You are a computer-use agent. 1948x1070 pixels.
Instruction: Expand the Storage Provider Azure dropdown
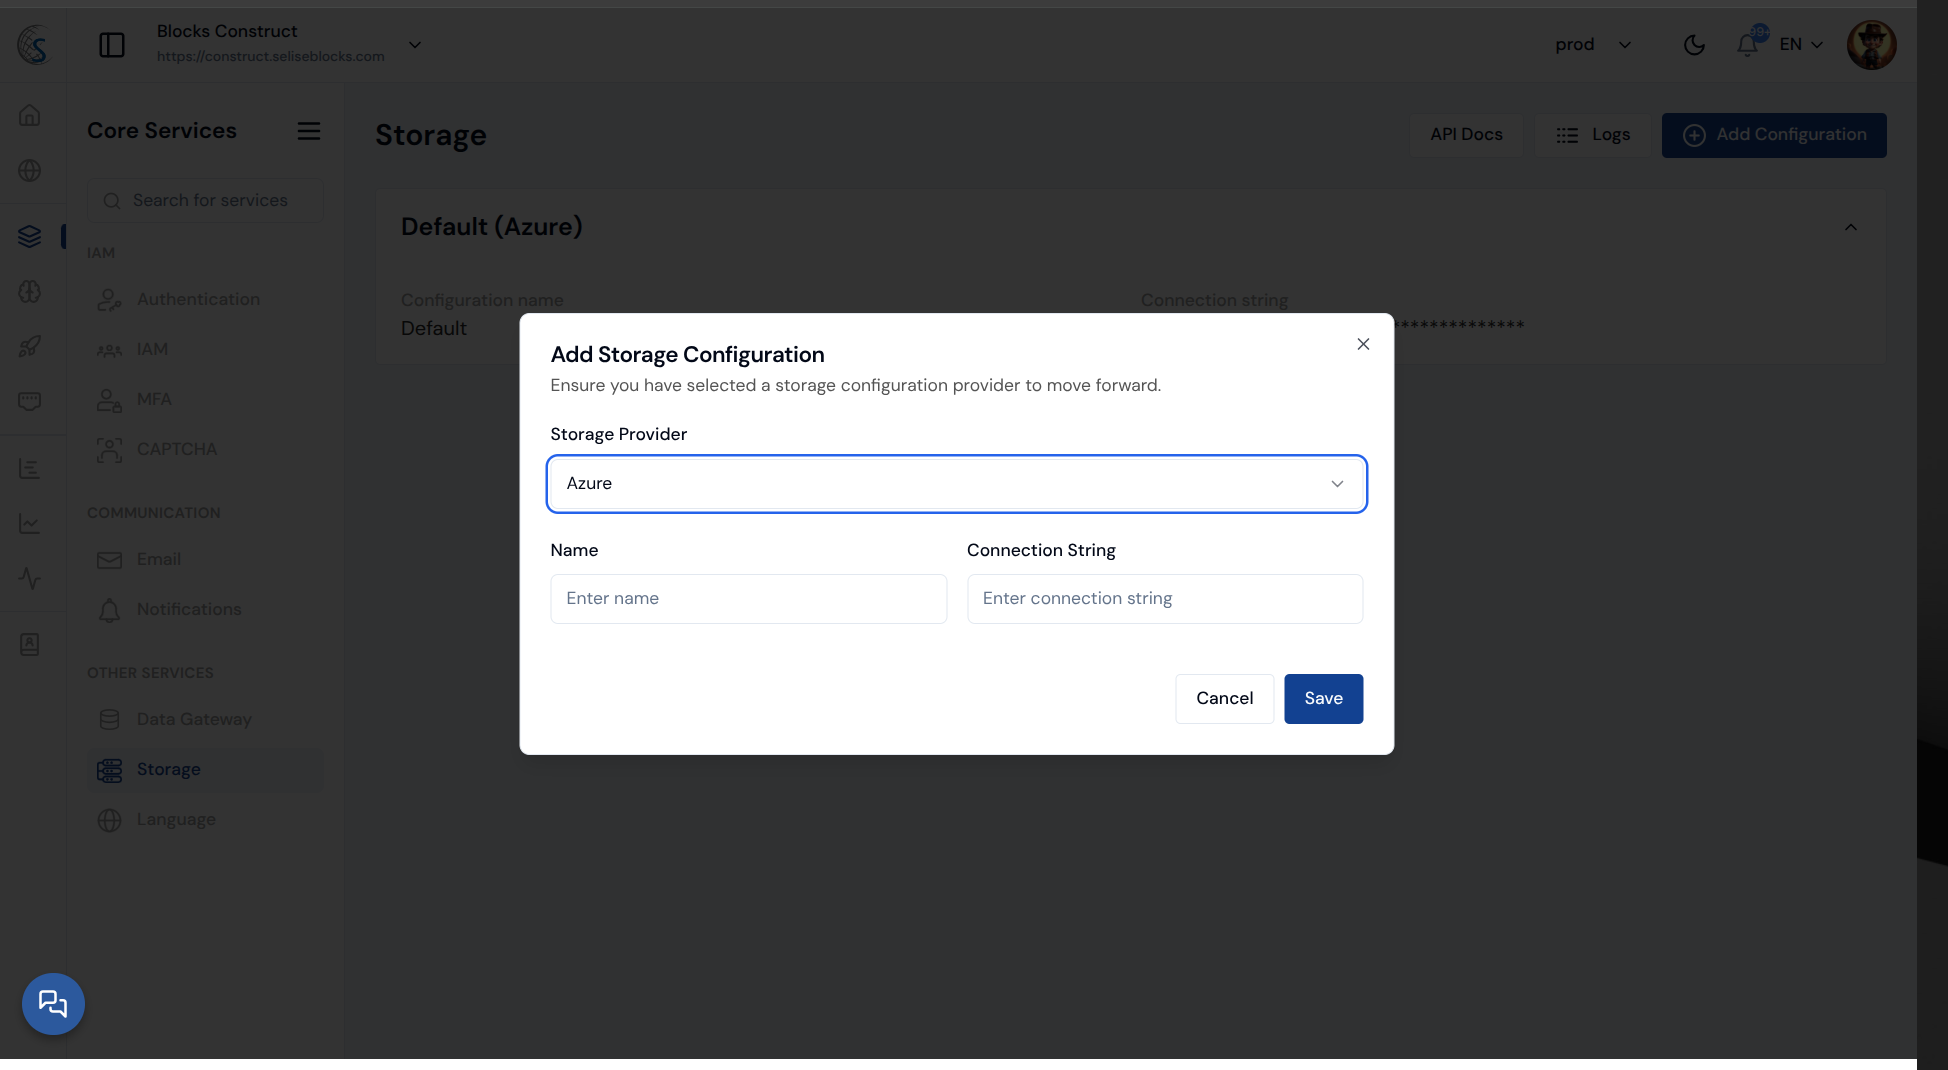pyautogui.click(x=956, y=484)
